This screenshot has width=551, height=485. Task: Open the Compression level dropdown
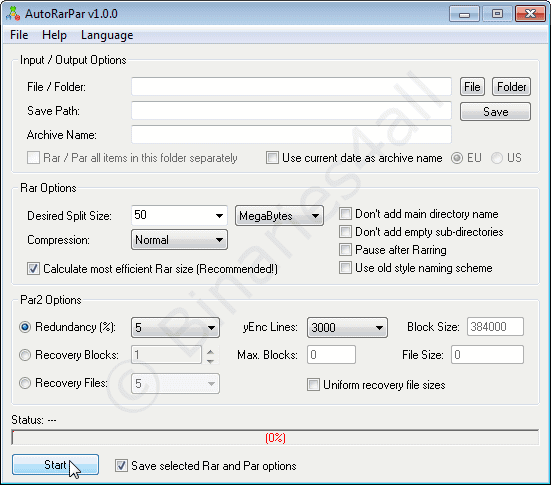[179, 240]
